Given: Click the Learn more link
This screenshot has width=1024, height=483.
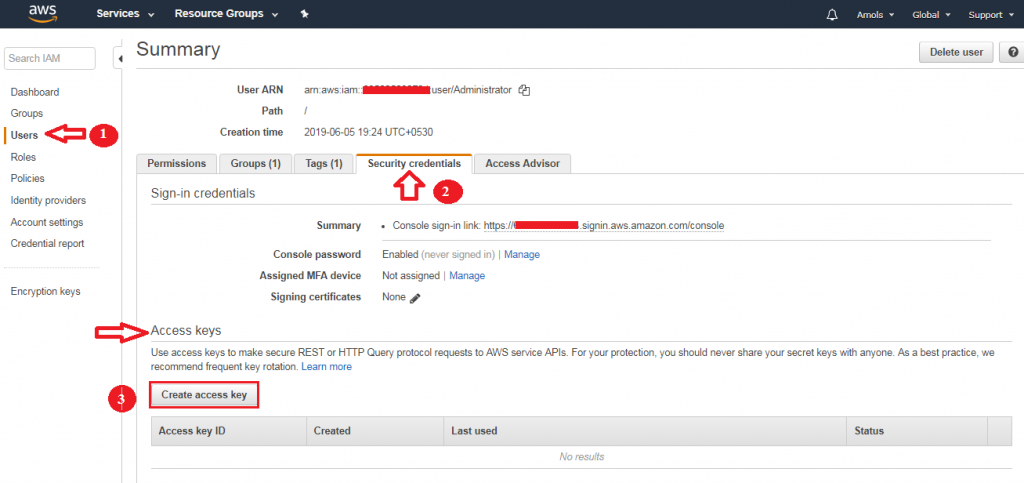Looking at the screenshot, I should pos(326,367).
